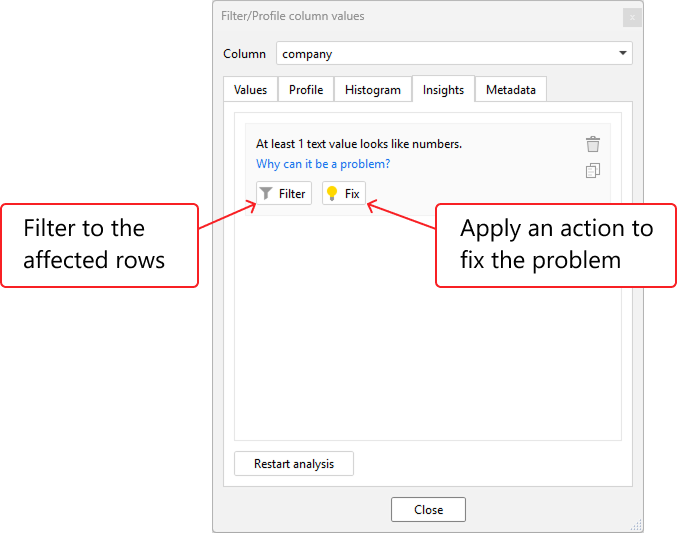Switch to the Values tab
677x533 pixels.
(x=250, y=90)
